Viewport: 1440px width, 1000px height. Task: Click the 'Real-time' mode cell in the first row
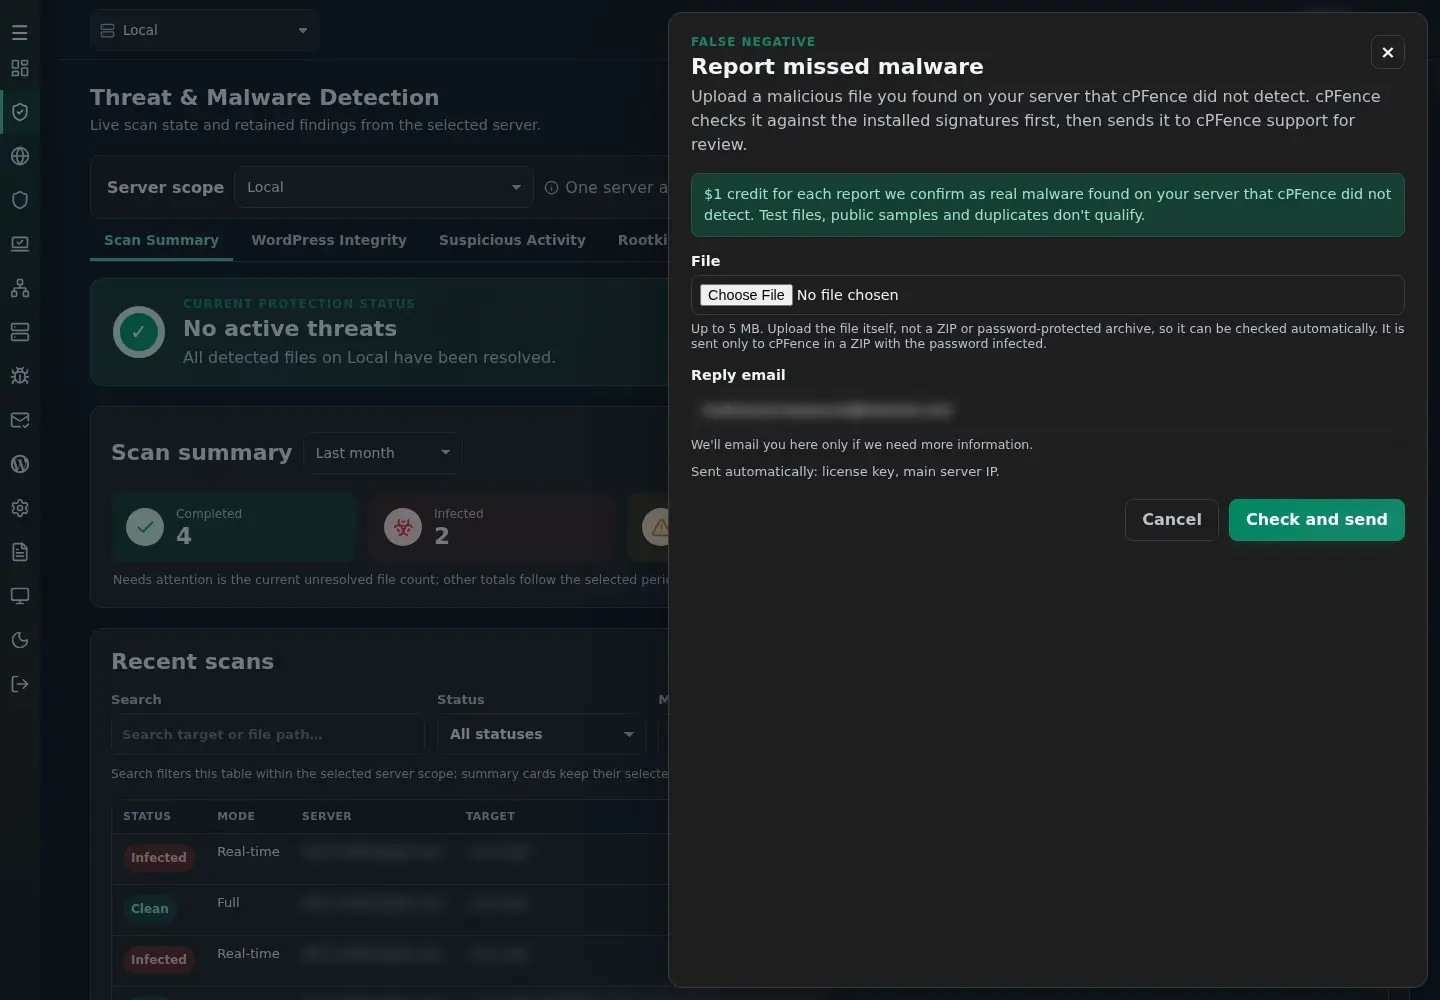tap(248, 851)
